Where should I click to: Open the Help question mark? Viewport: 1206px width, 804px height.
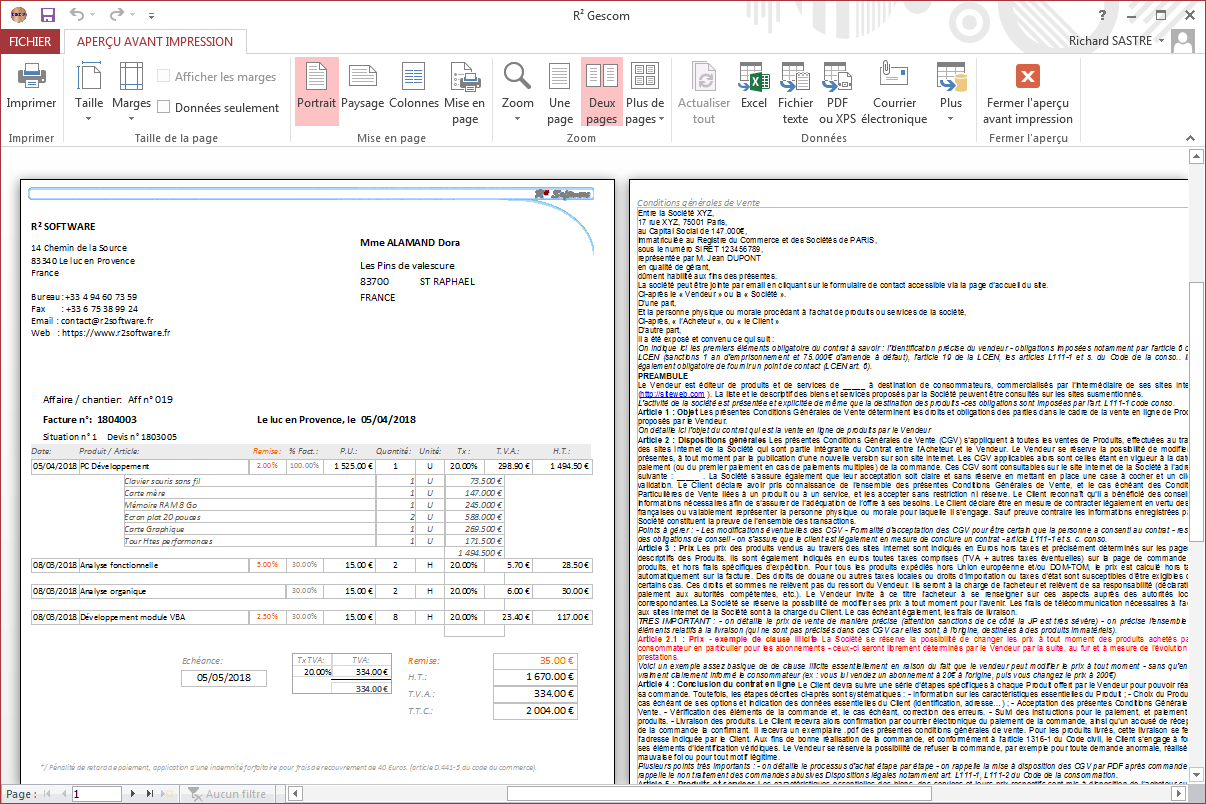1101,15
